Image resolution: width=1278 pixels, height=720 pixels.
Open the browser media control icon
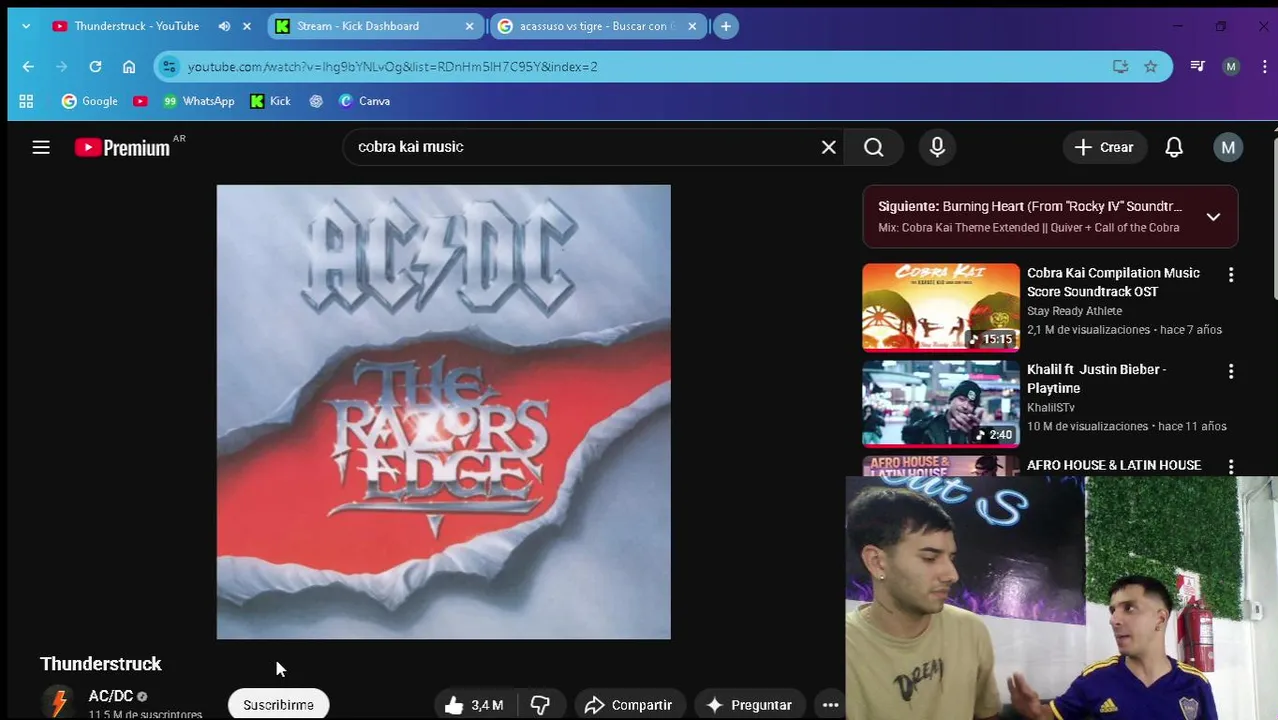(x=1197, y=66)
